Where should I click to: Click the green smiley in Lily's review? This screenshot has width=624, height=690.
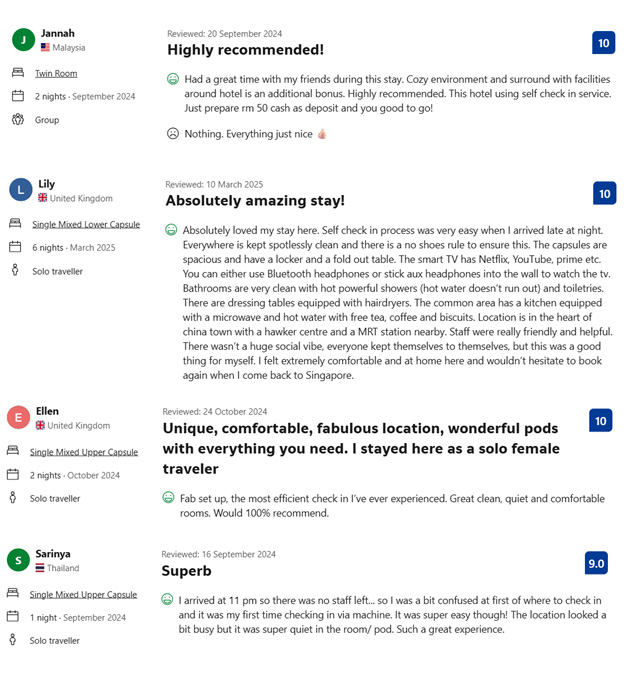(171, 230)
